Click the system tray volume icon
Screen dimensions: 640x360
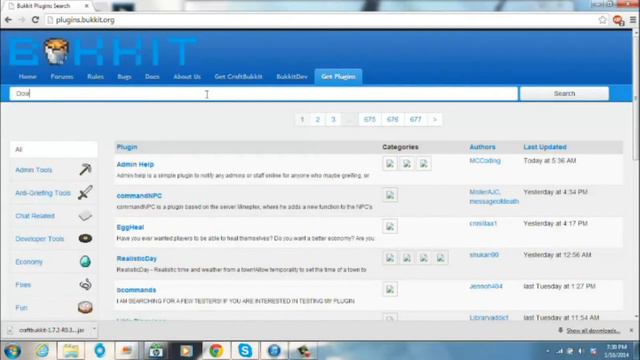(x=580, y=351)
